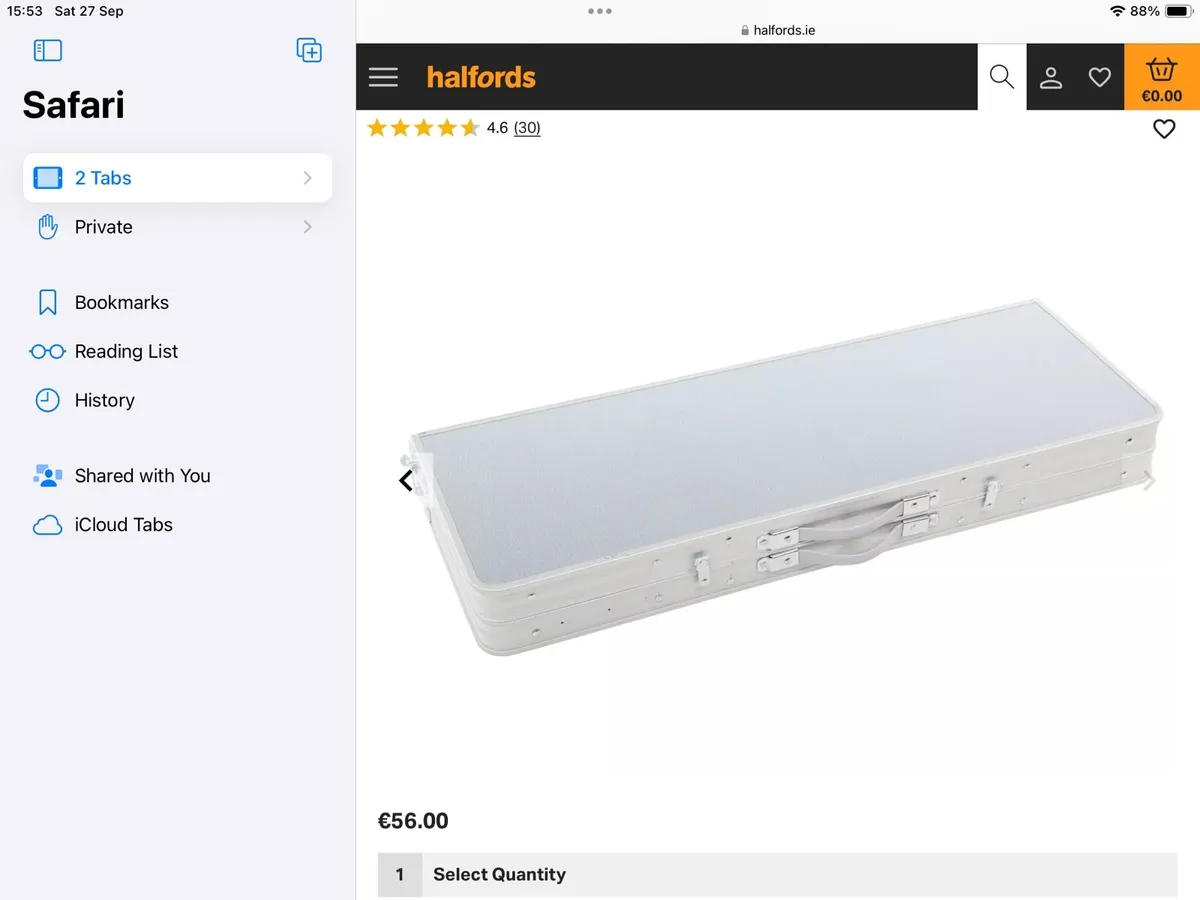
Task: Expand the Private tabs chevron
Action: click(x=307, y=227)
